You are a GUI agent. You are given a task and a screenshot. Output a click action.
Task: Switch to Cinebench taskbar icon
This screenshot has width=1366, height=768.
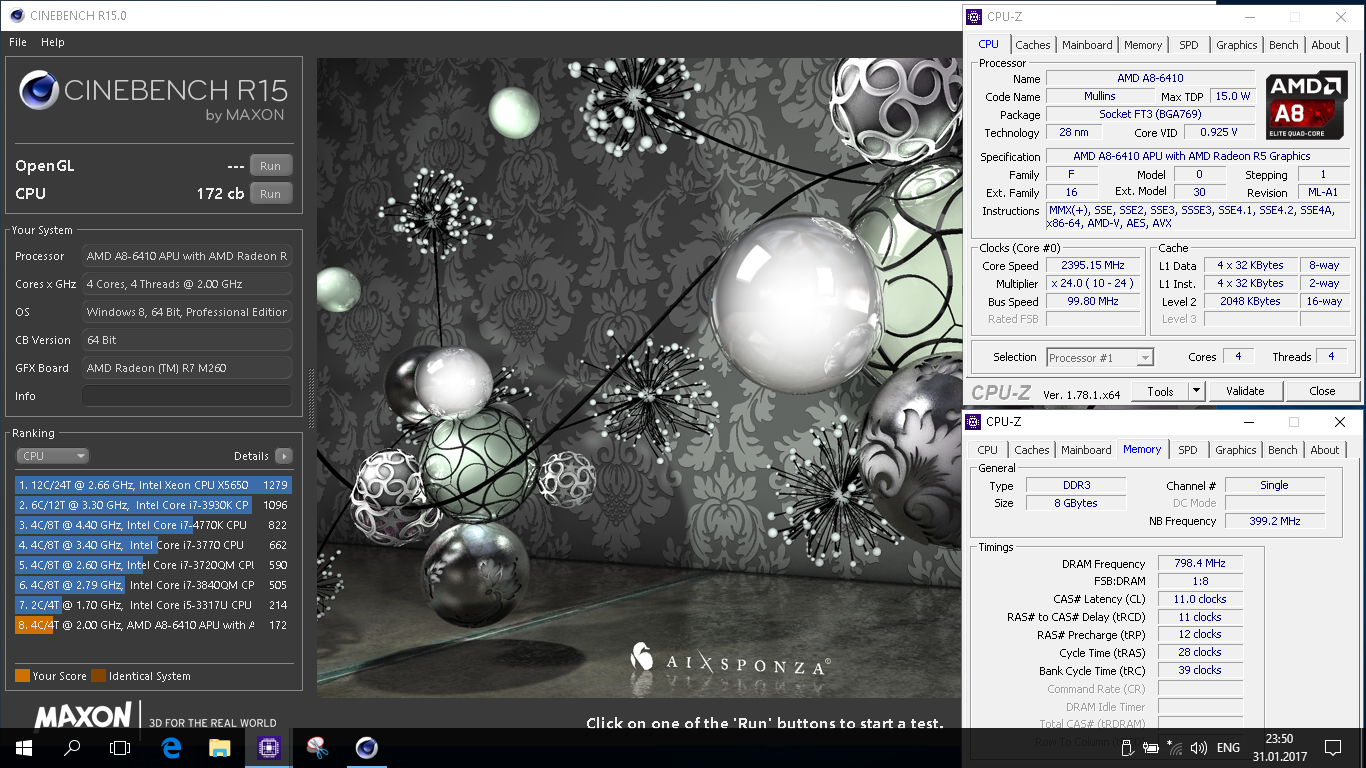[x=367, y=748]
